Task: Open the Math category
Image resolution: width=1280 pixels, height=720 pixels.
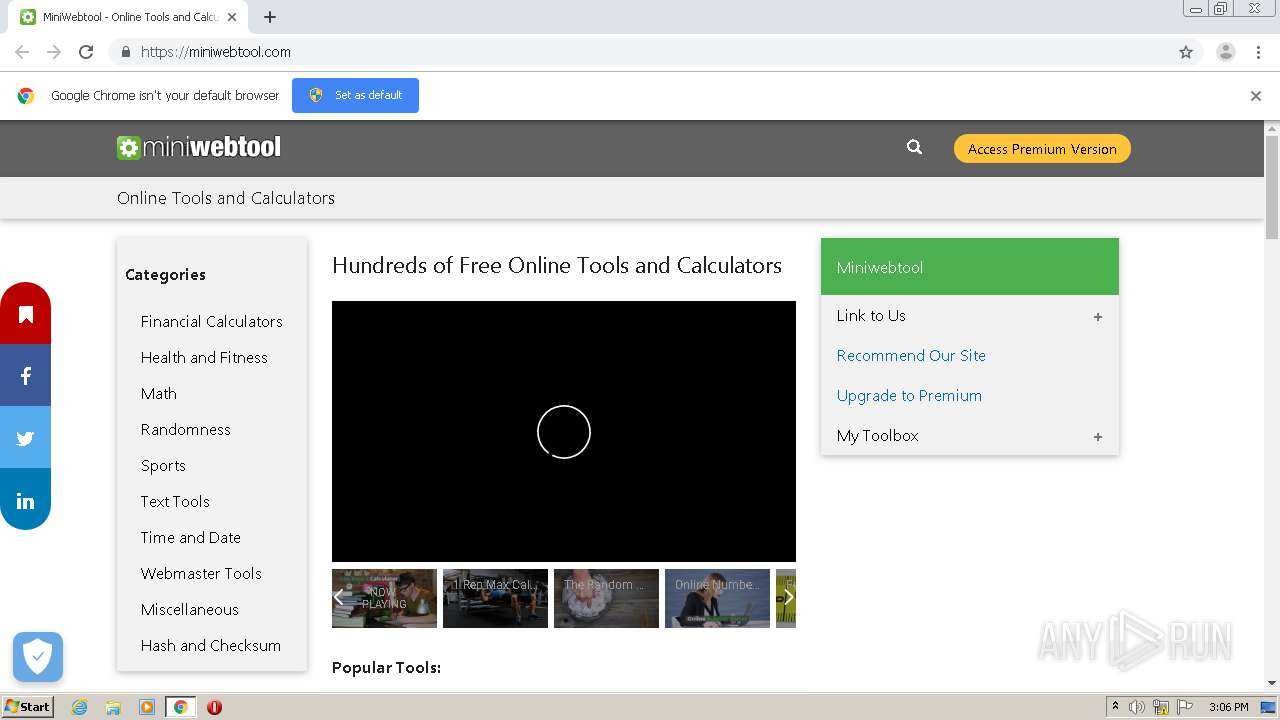Action: [159, 394]
